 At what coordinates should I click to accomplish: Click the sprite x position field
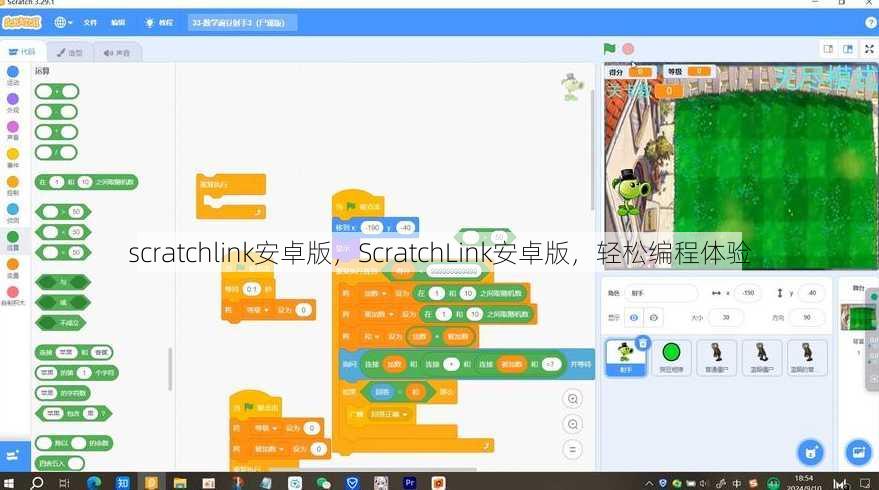pyautogui.click(x=748, y=293)
